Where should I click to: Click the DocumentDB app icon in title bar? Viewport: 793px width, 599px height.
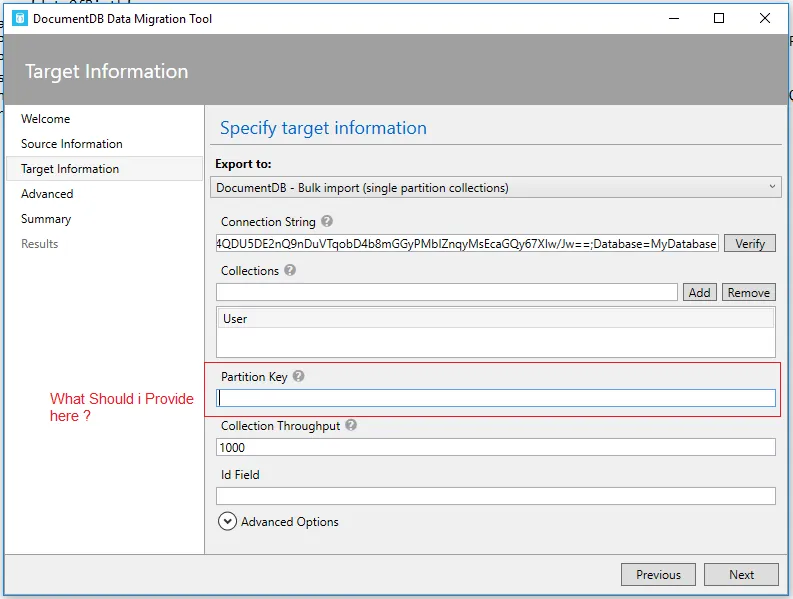point(20,19)
